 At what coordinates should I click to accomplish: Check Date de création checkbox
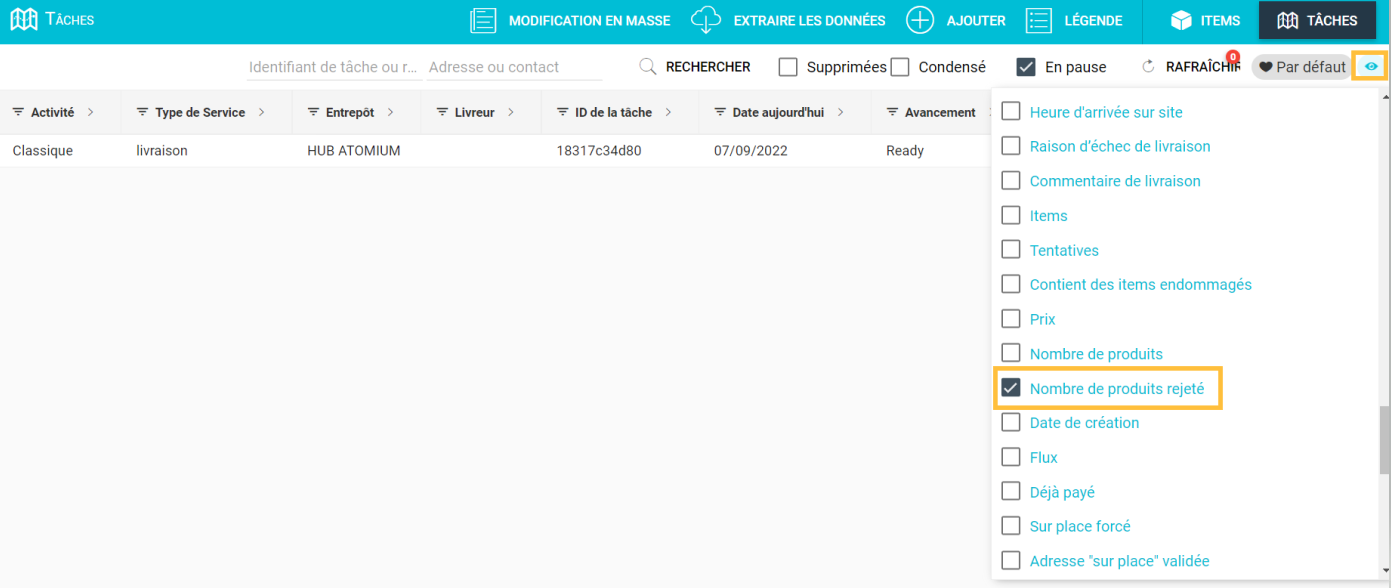point(1011,423)
